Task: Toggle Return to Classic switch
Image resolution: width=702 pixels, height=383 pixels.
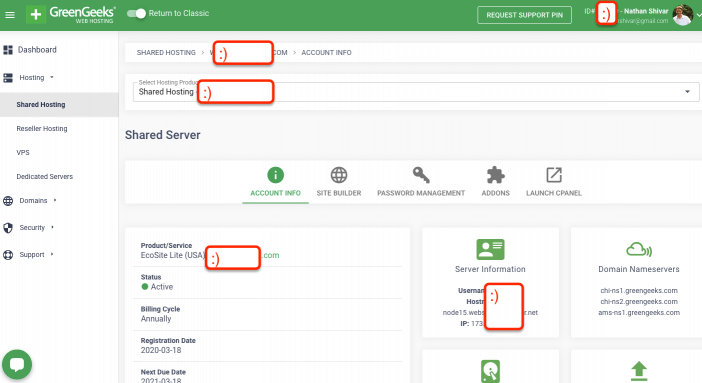Action: (x=137, y=13)
